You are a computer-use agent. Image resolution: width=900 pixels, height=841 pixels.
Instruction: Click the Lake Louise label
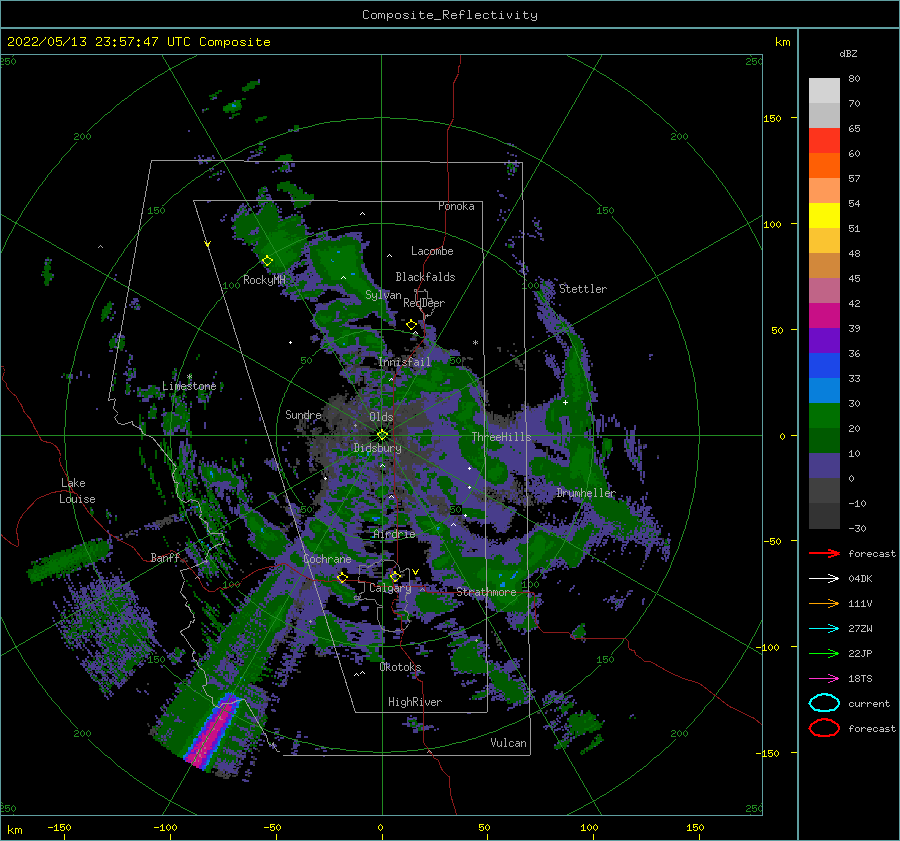tap(77, 491)
